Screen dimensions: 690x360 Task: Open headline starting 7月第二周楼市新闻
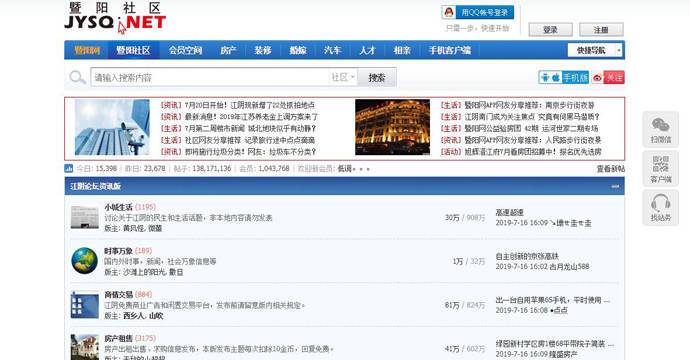point(250,129)
